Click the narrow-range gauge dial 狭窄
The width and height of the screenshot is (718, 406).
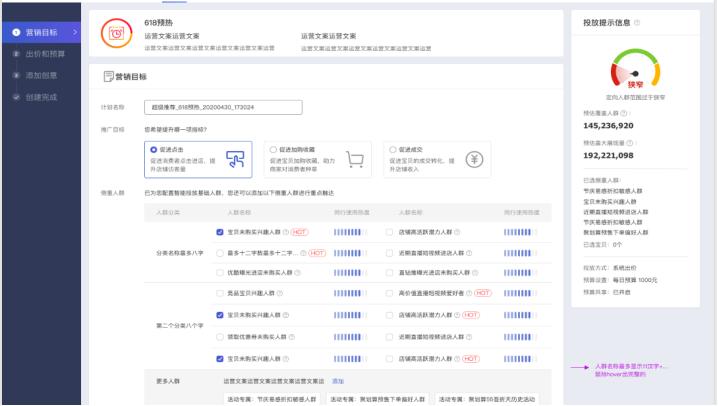635,69
